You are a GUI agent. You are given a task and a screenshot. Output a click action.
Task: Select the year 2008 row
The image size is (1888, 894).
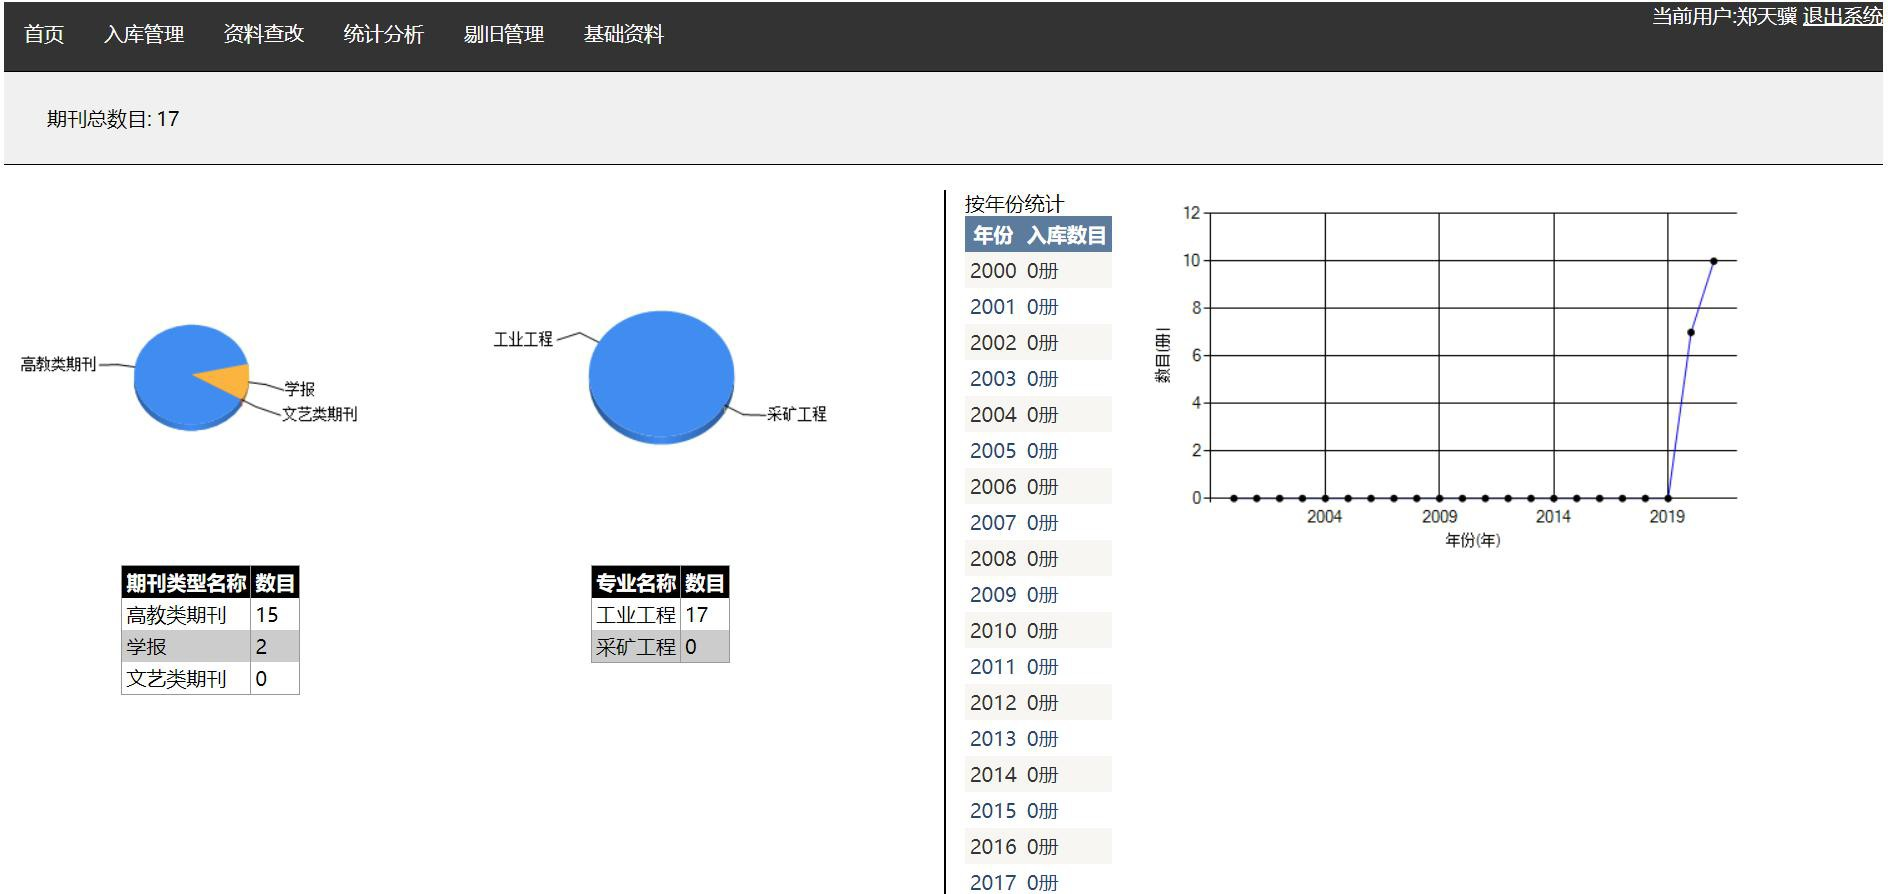(1038, 559)
